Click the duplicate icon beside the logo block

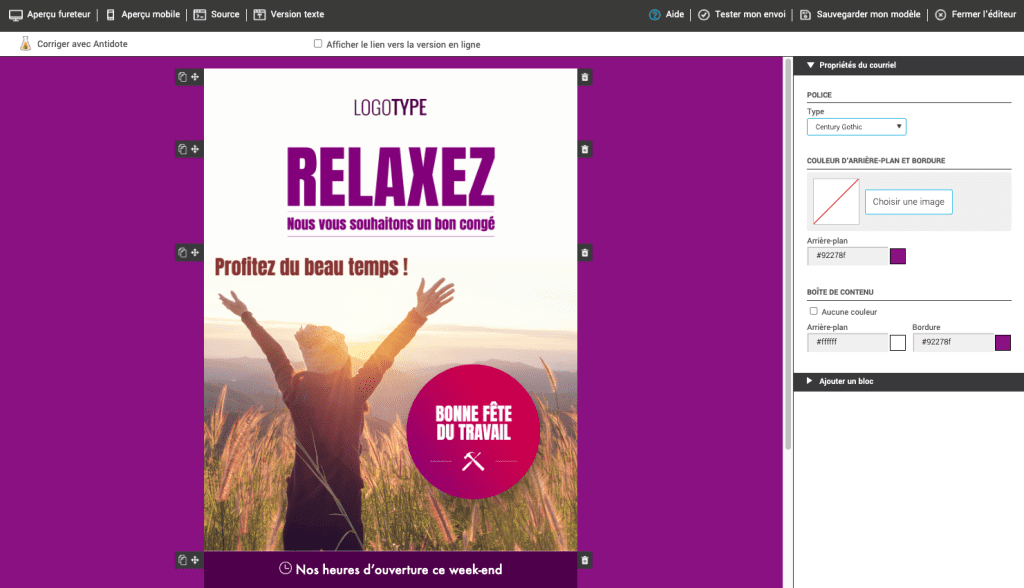pyautogui.click(x=182, y=77)
